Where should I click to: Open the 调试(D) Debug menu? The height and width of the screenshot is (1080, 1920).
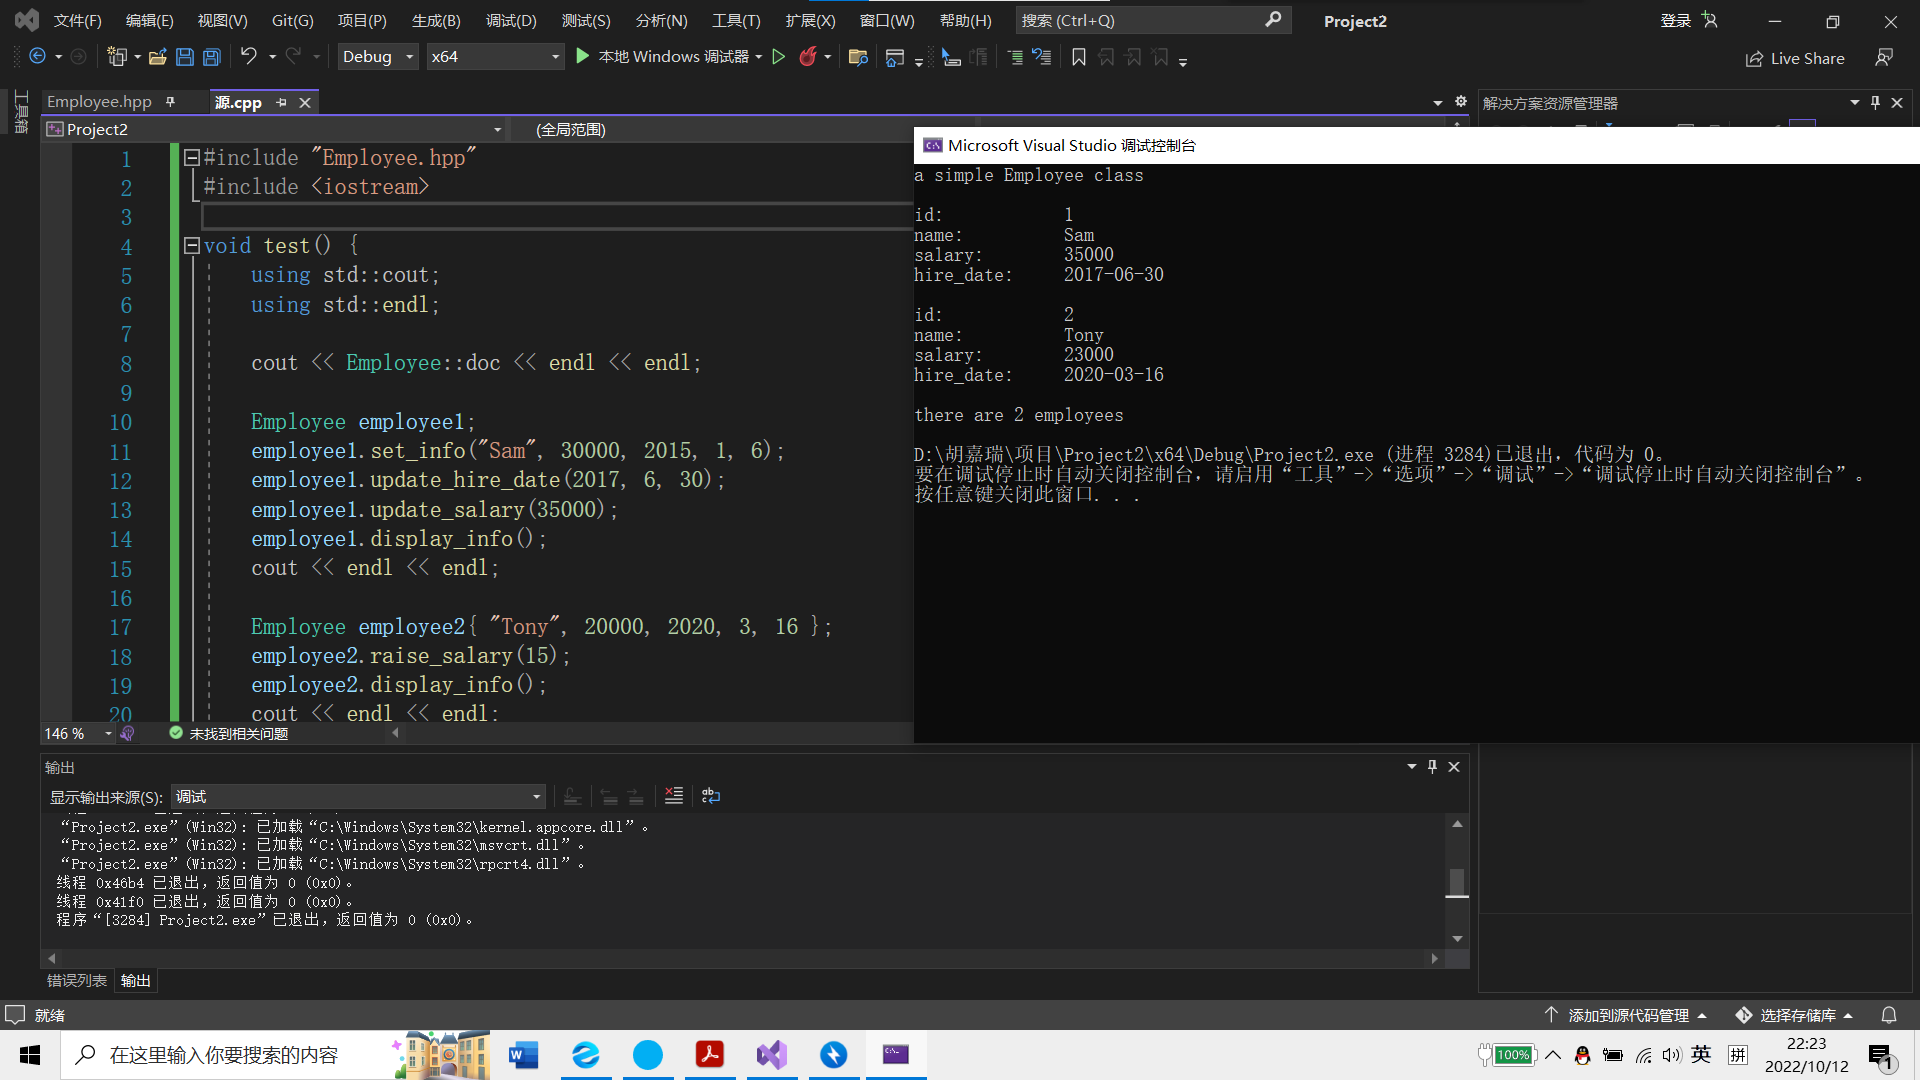click(510, 20)
